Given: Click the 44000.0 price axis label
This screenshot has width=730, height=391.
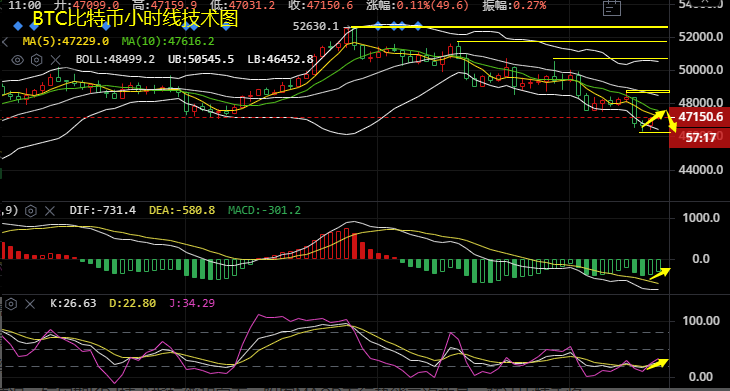Looking at the screenshot, I should (x=700, y=170).
